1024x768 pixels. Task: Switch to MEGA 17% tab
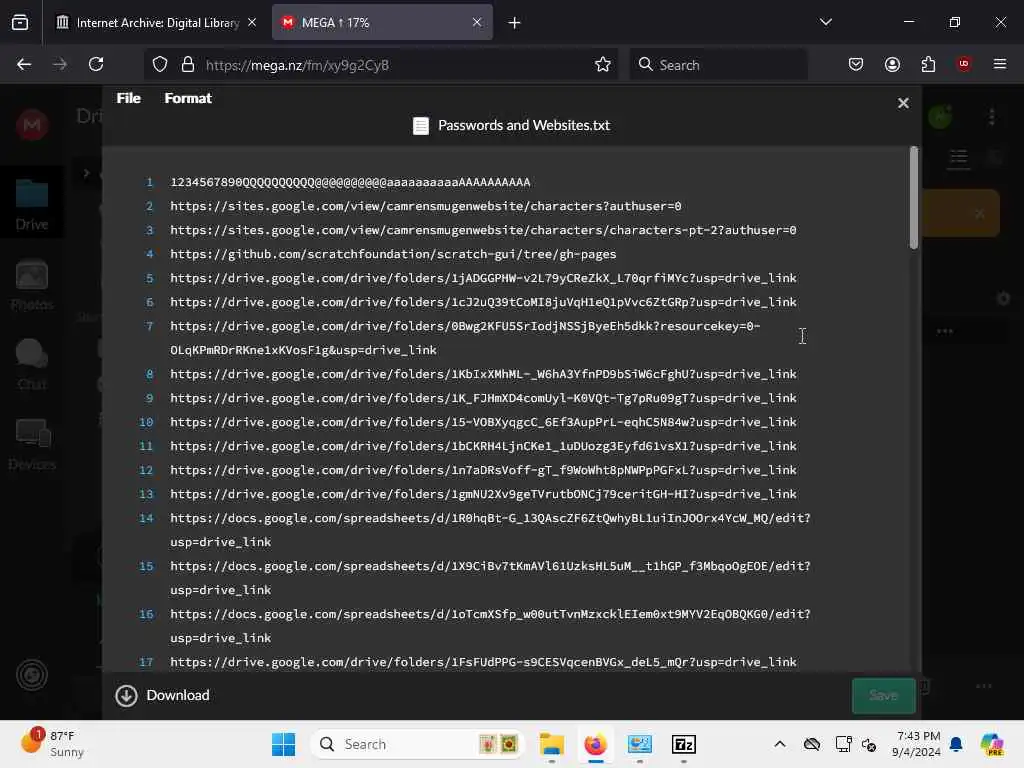coord(382,23)
